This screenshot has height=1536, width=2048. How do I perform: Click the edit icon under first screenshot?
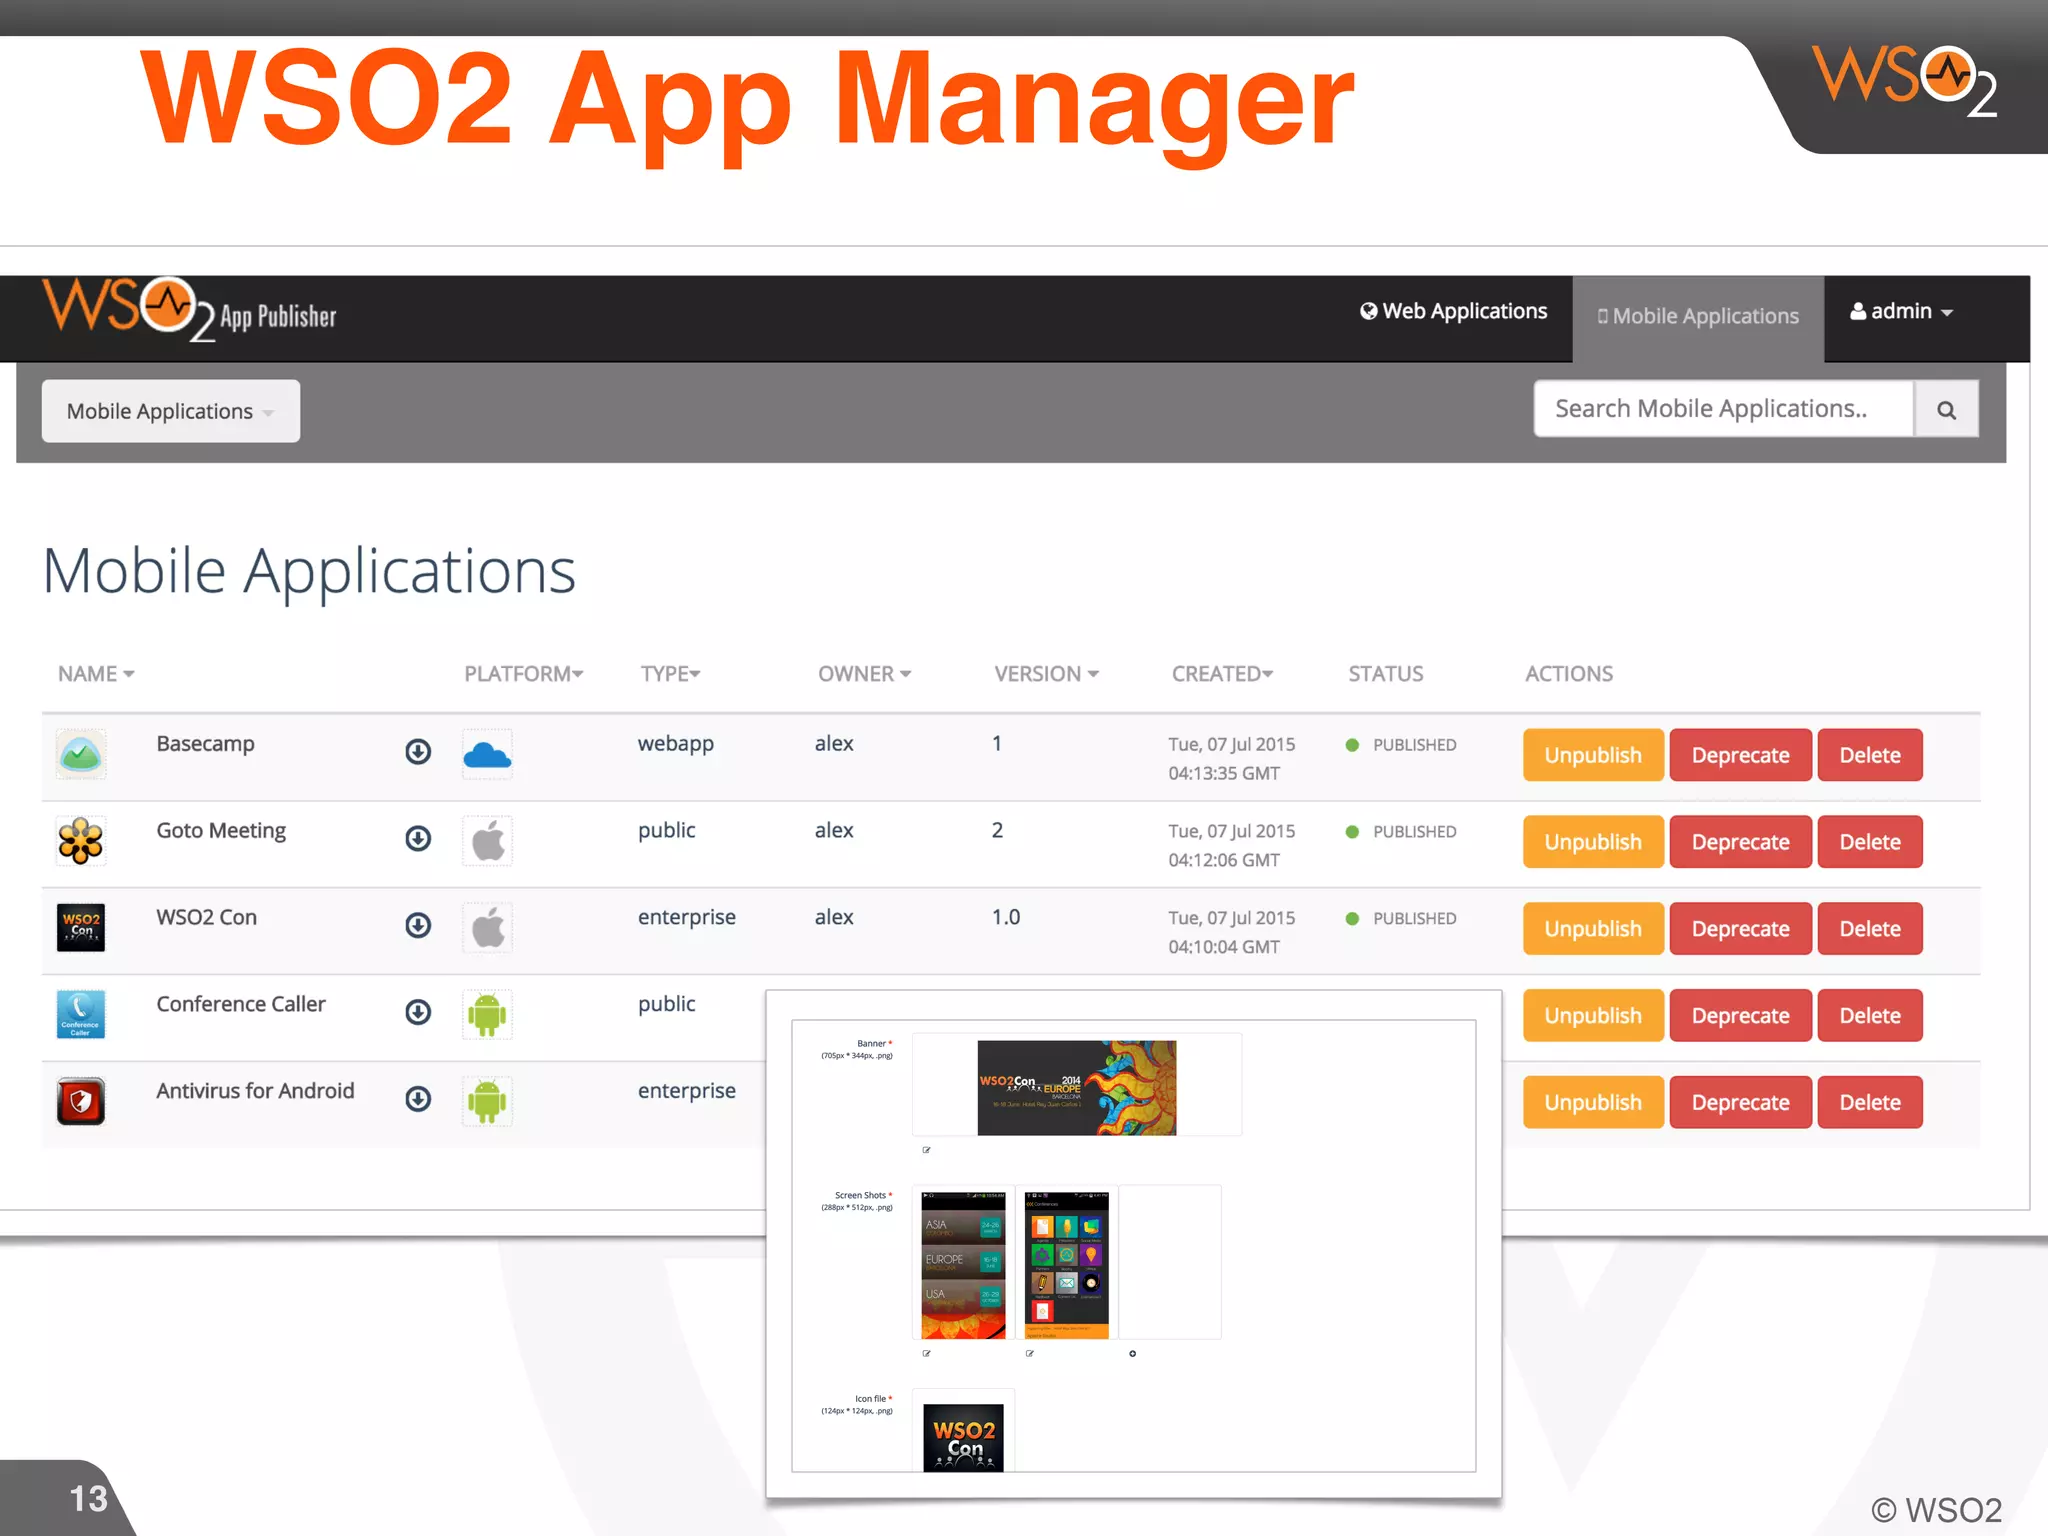point(927,1353)
